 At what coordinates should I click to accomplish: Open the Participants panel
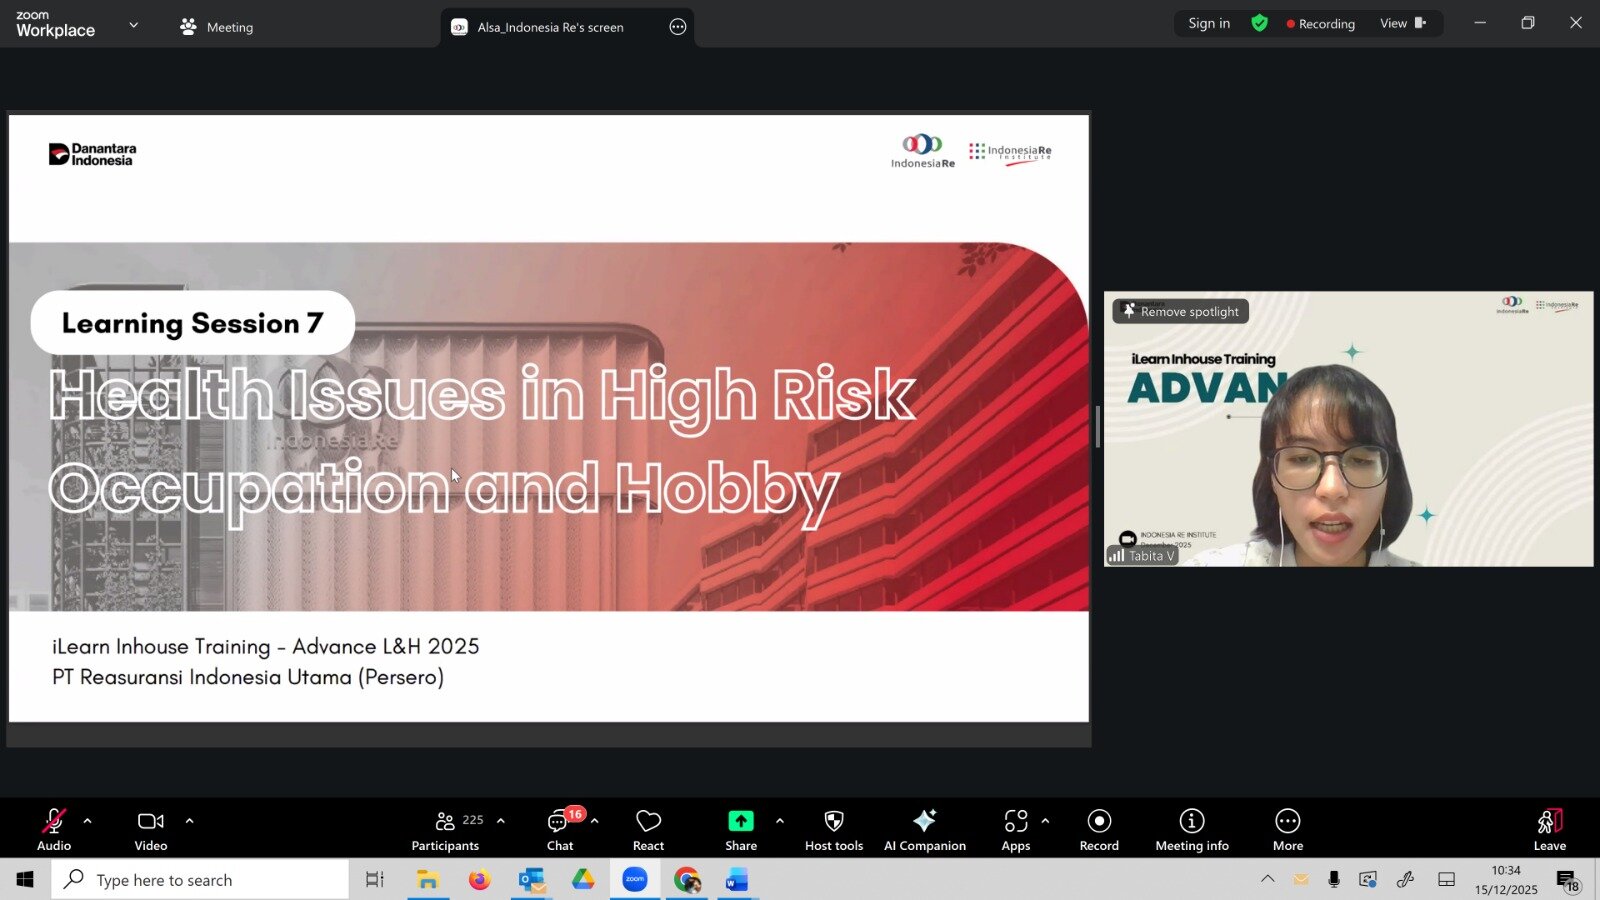(x=446, y=828)
